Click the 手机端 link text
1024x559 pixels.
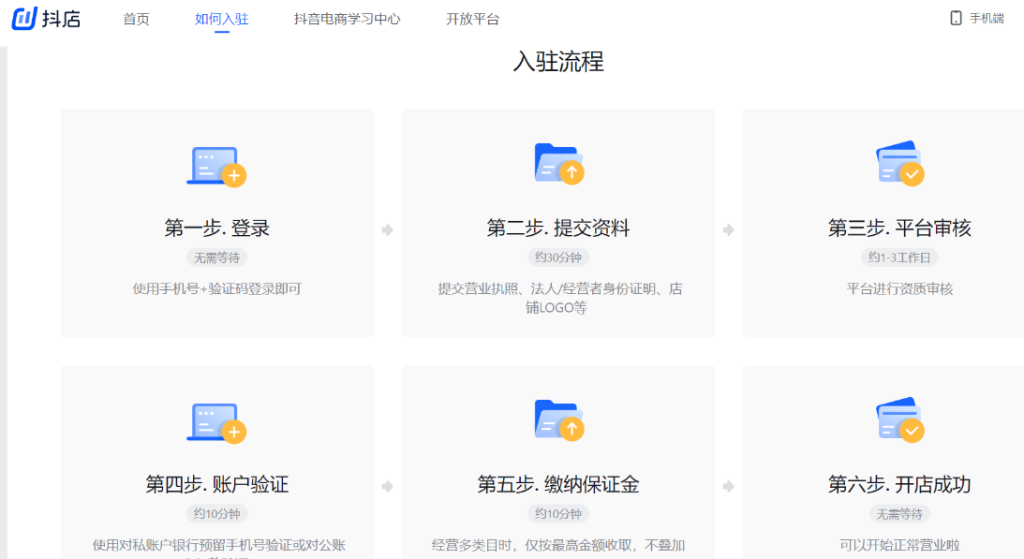986,18
